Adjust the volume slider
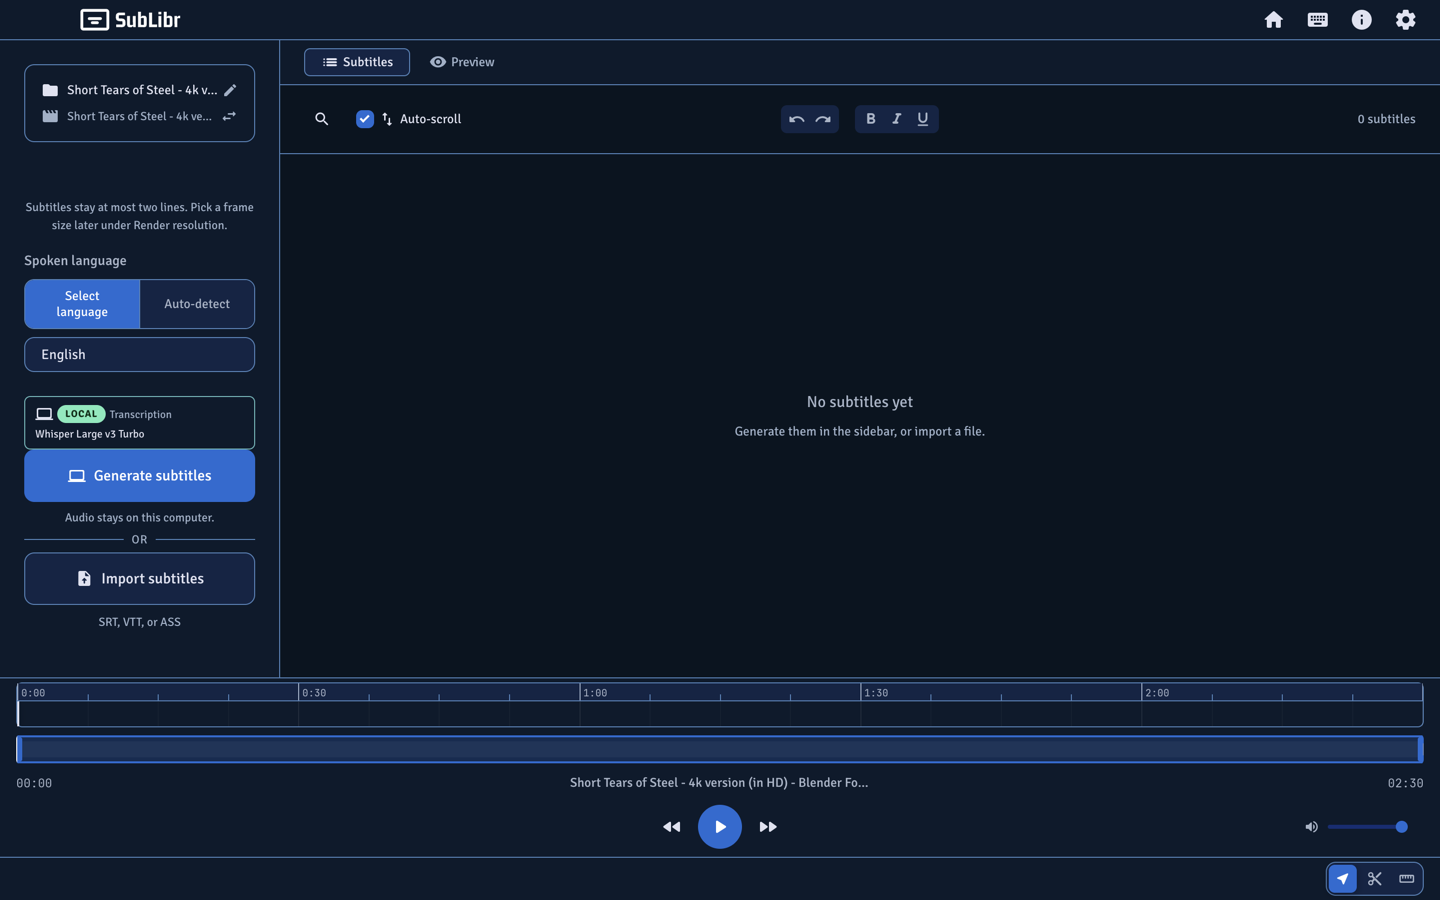This screenshot has height=900, width=1440. [1367, 827]
